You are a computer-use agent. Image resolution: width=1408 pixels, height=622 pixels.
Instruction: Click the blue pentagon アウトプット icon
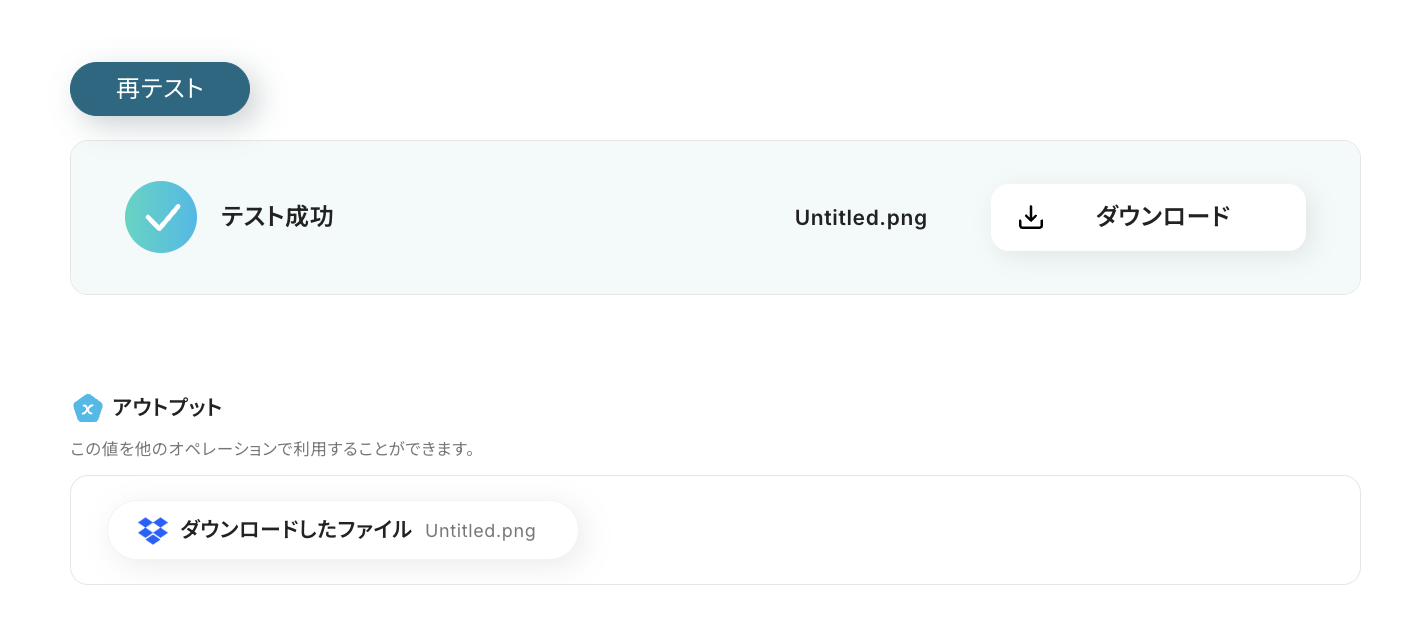88,408
